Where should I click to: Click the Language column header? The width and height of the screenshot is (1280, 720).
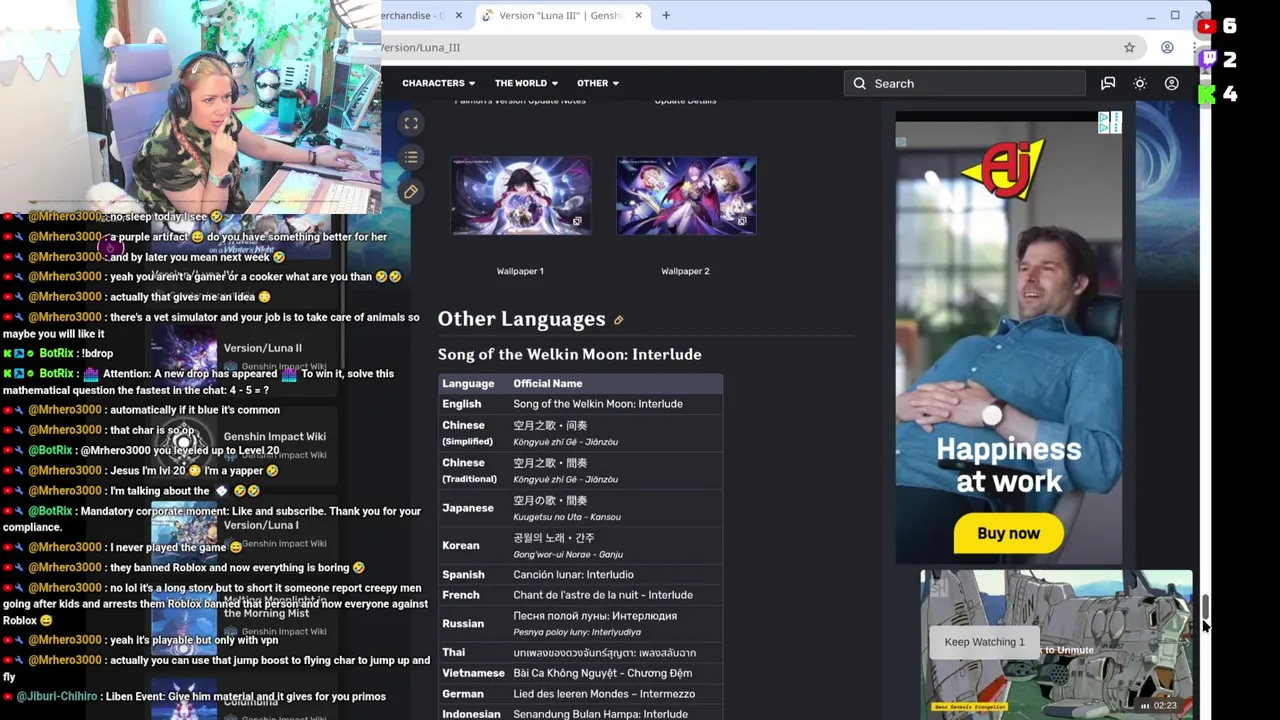click(468, 383)
